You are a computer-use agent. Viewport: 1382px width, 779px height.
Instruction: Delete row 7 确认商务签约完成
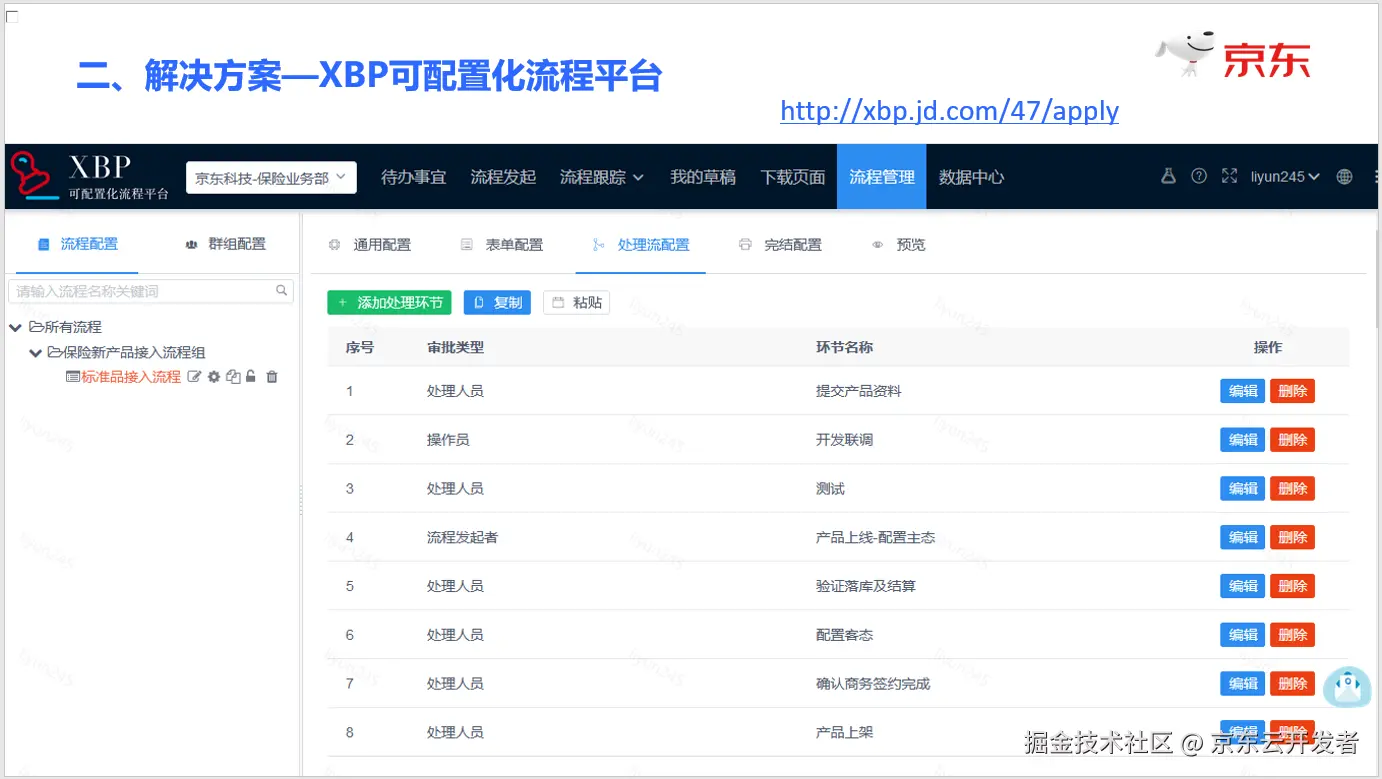pos(1292,684)
